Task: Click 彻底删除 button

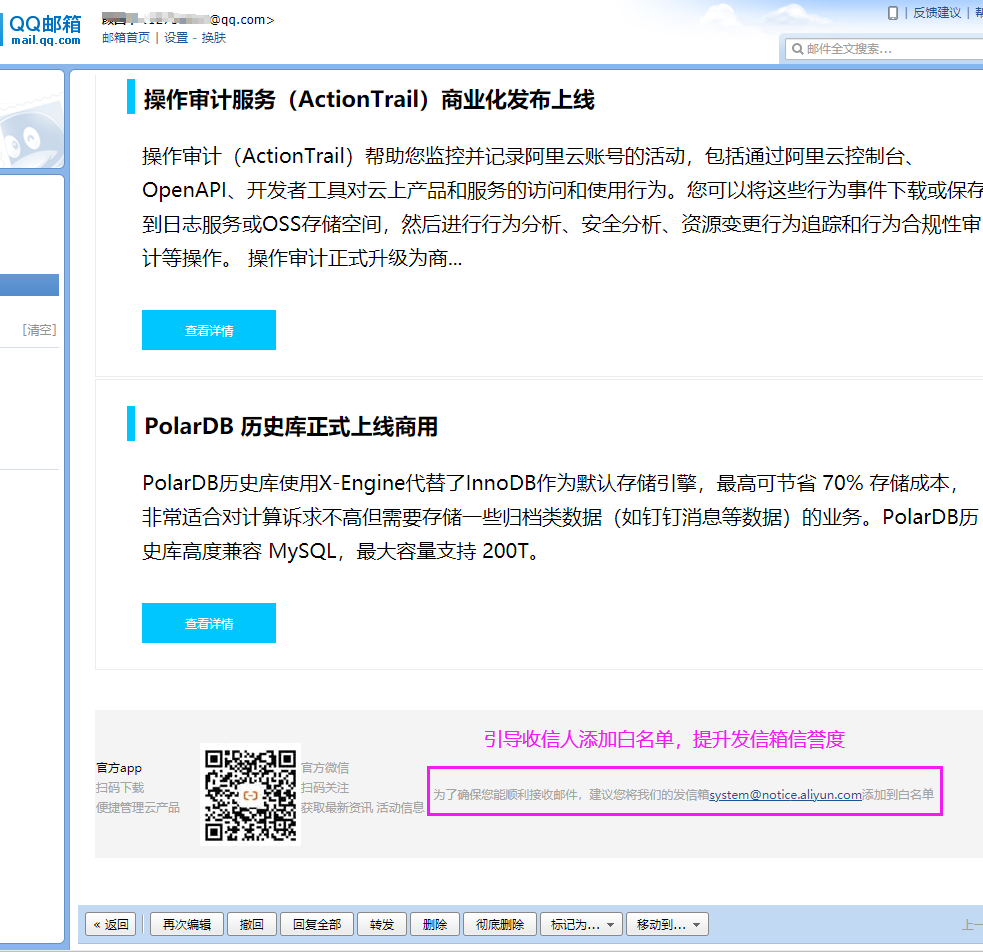Action: coord(500,924)
